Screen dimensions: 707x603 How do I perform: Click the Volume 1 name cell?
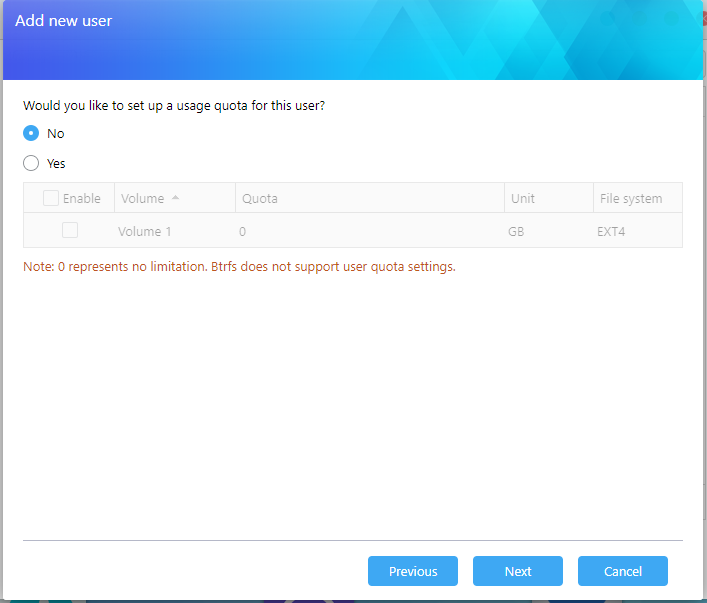click(144, 232)
